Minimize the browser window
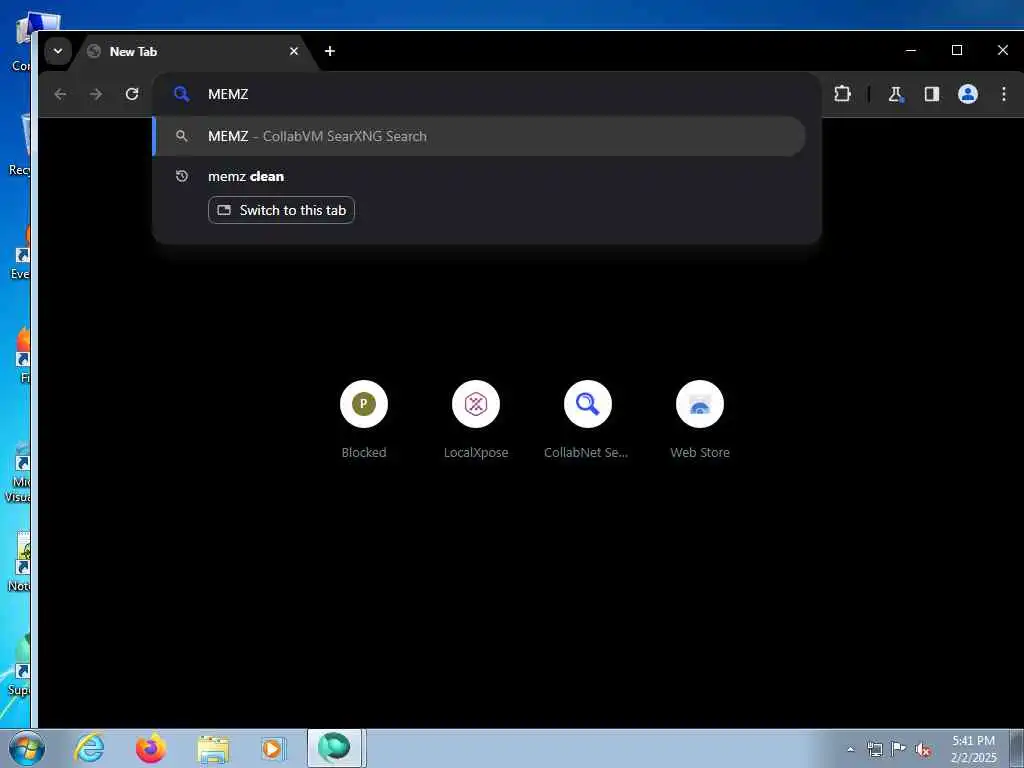This screenshot has width=1024, height=768. [911, 50]
